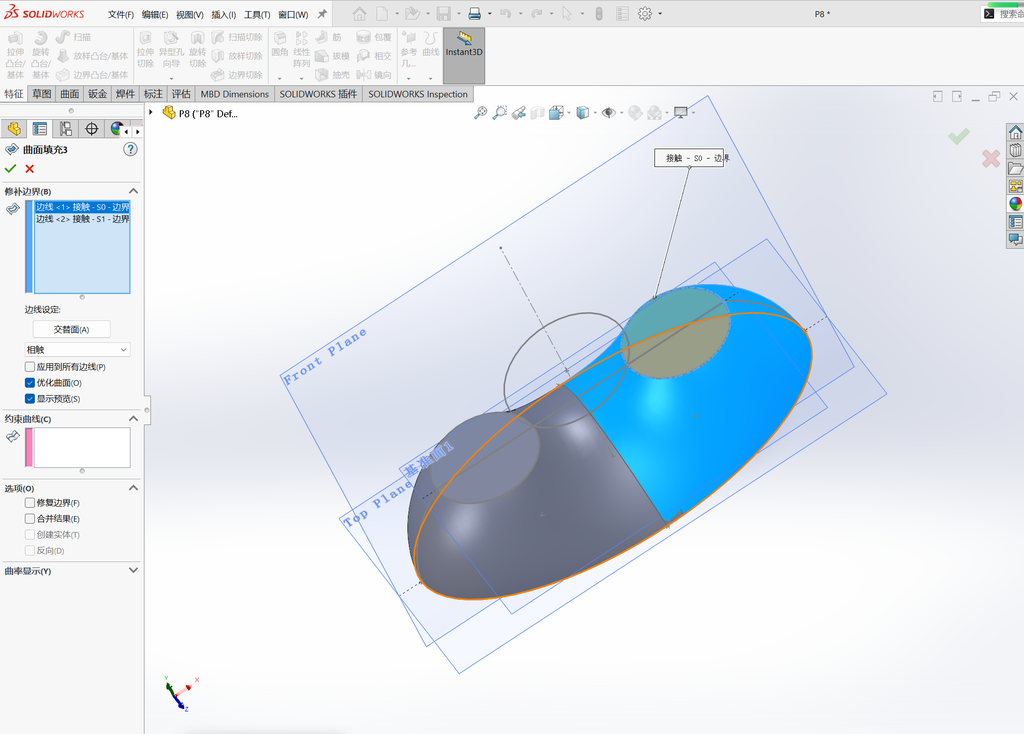Enable the 应用到所有边线(P) checkbox
Image resolution: width=1024 pixels, height=734 pixels.
pyautogui.click(x=30, y=367)
